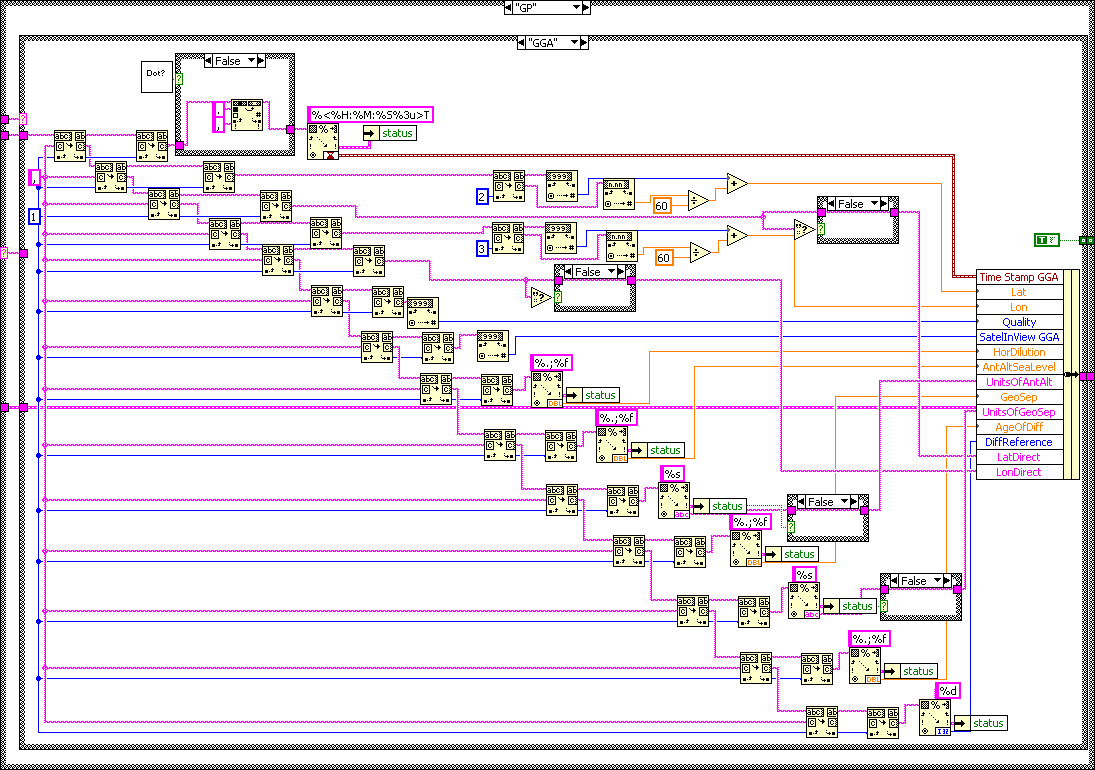
Task: Select the Lat bundle element
Action: [1019, 293]
